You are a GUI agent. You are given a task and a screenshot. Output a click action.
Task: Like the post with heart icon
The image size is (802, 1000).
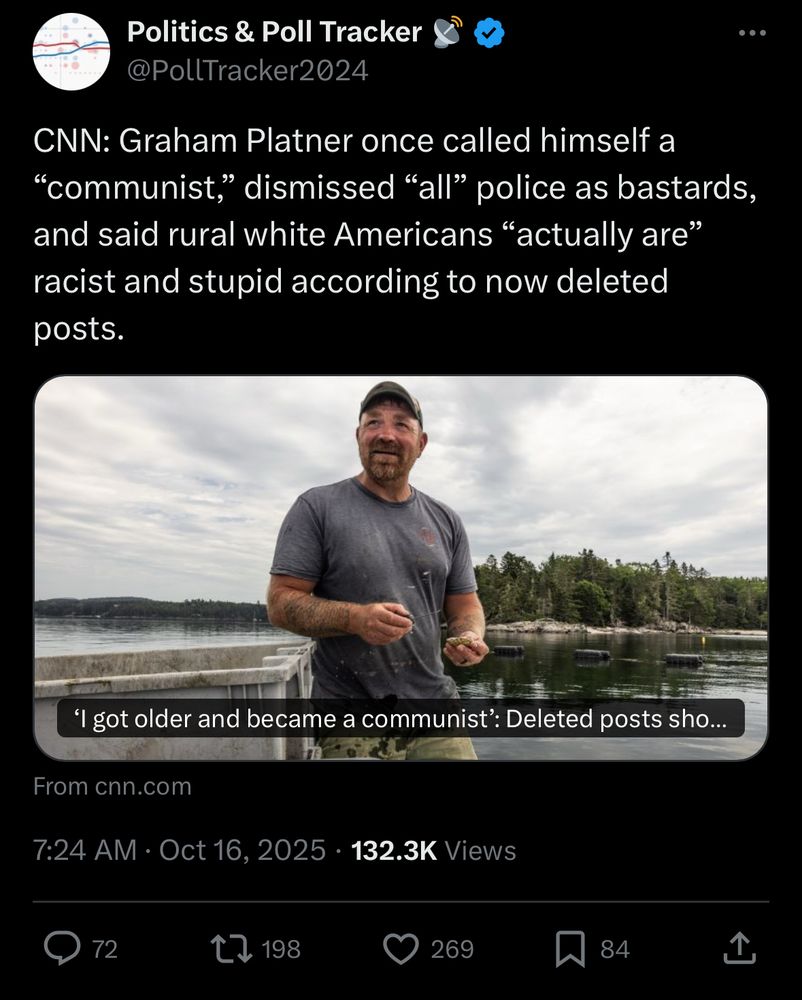click(401, 948)
